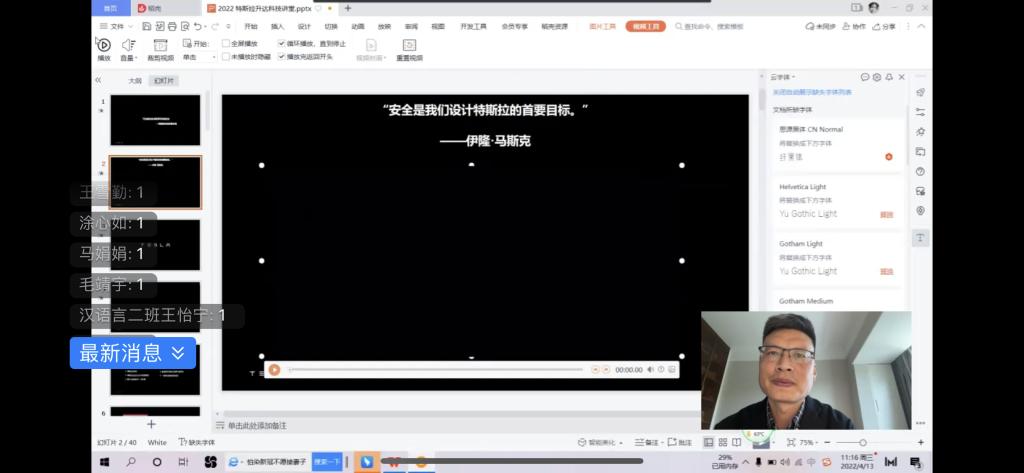
Task: Click the 关闭自动展示缺失字体列表 link
Action: point(812,92)
